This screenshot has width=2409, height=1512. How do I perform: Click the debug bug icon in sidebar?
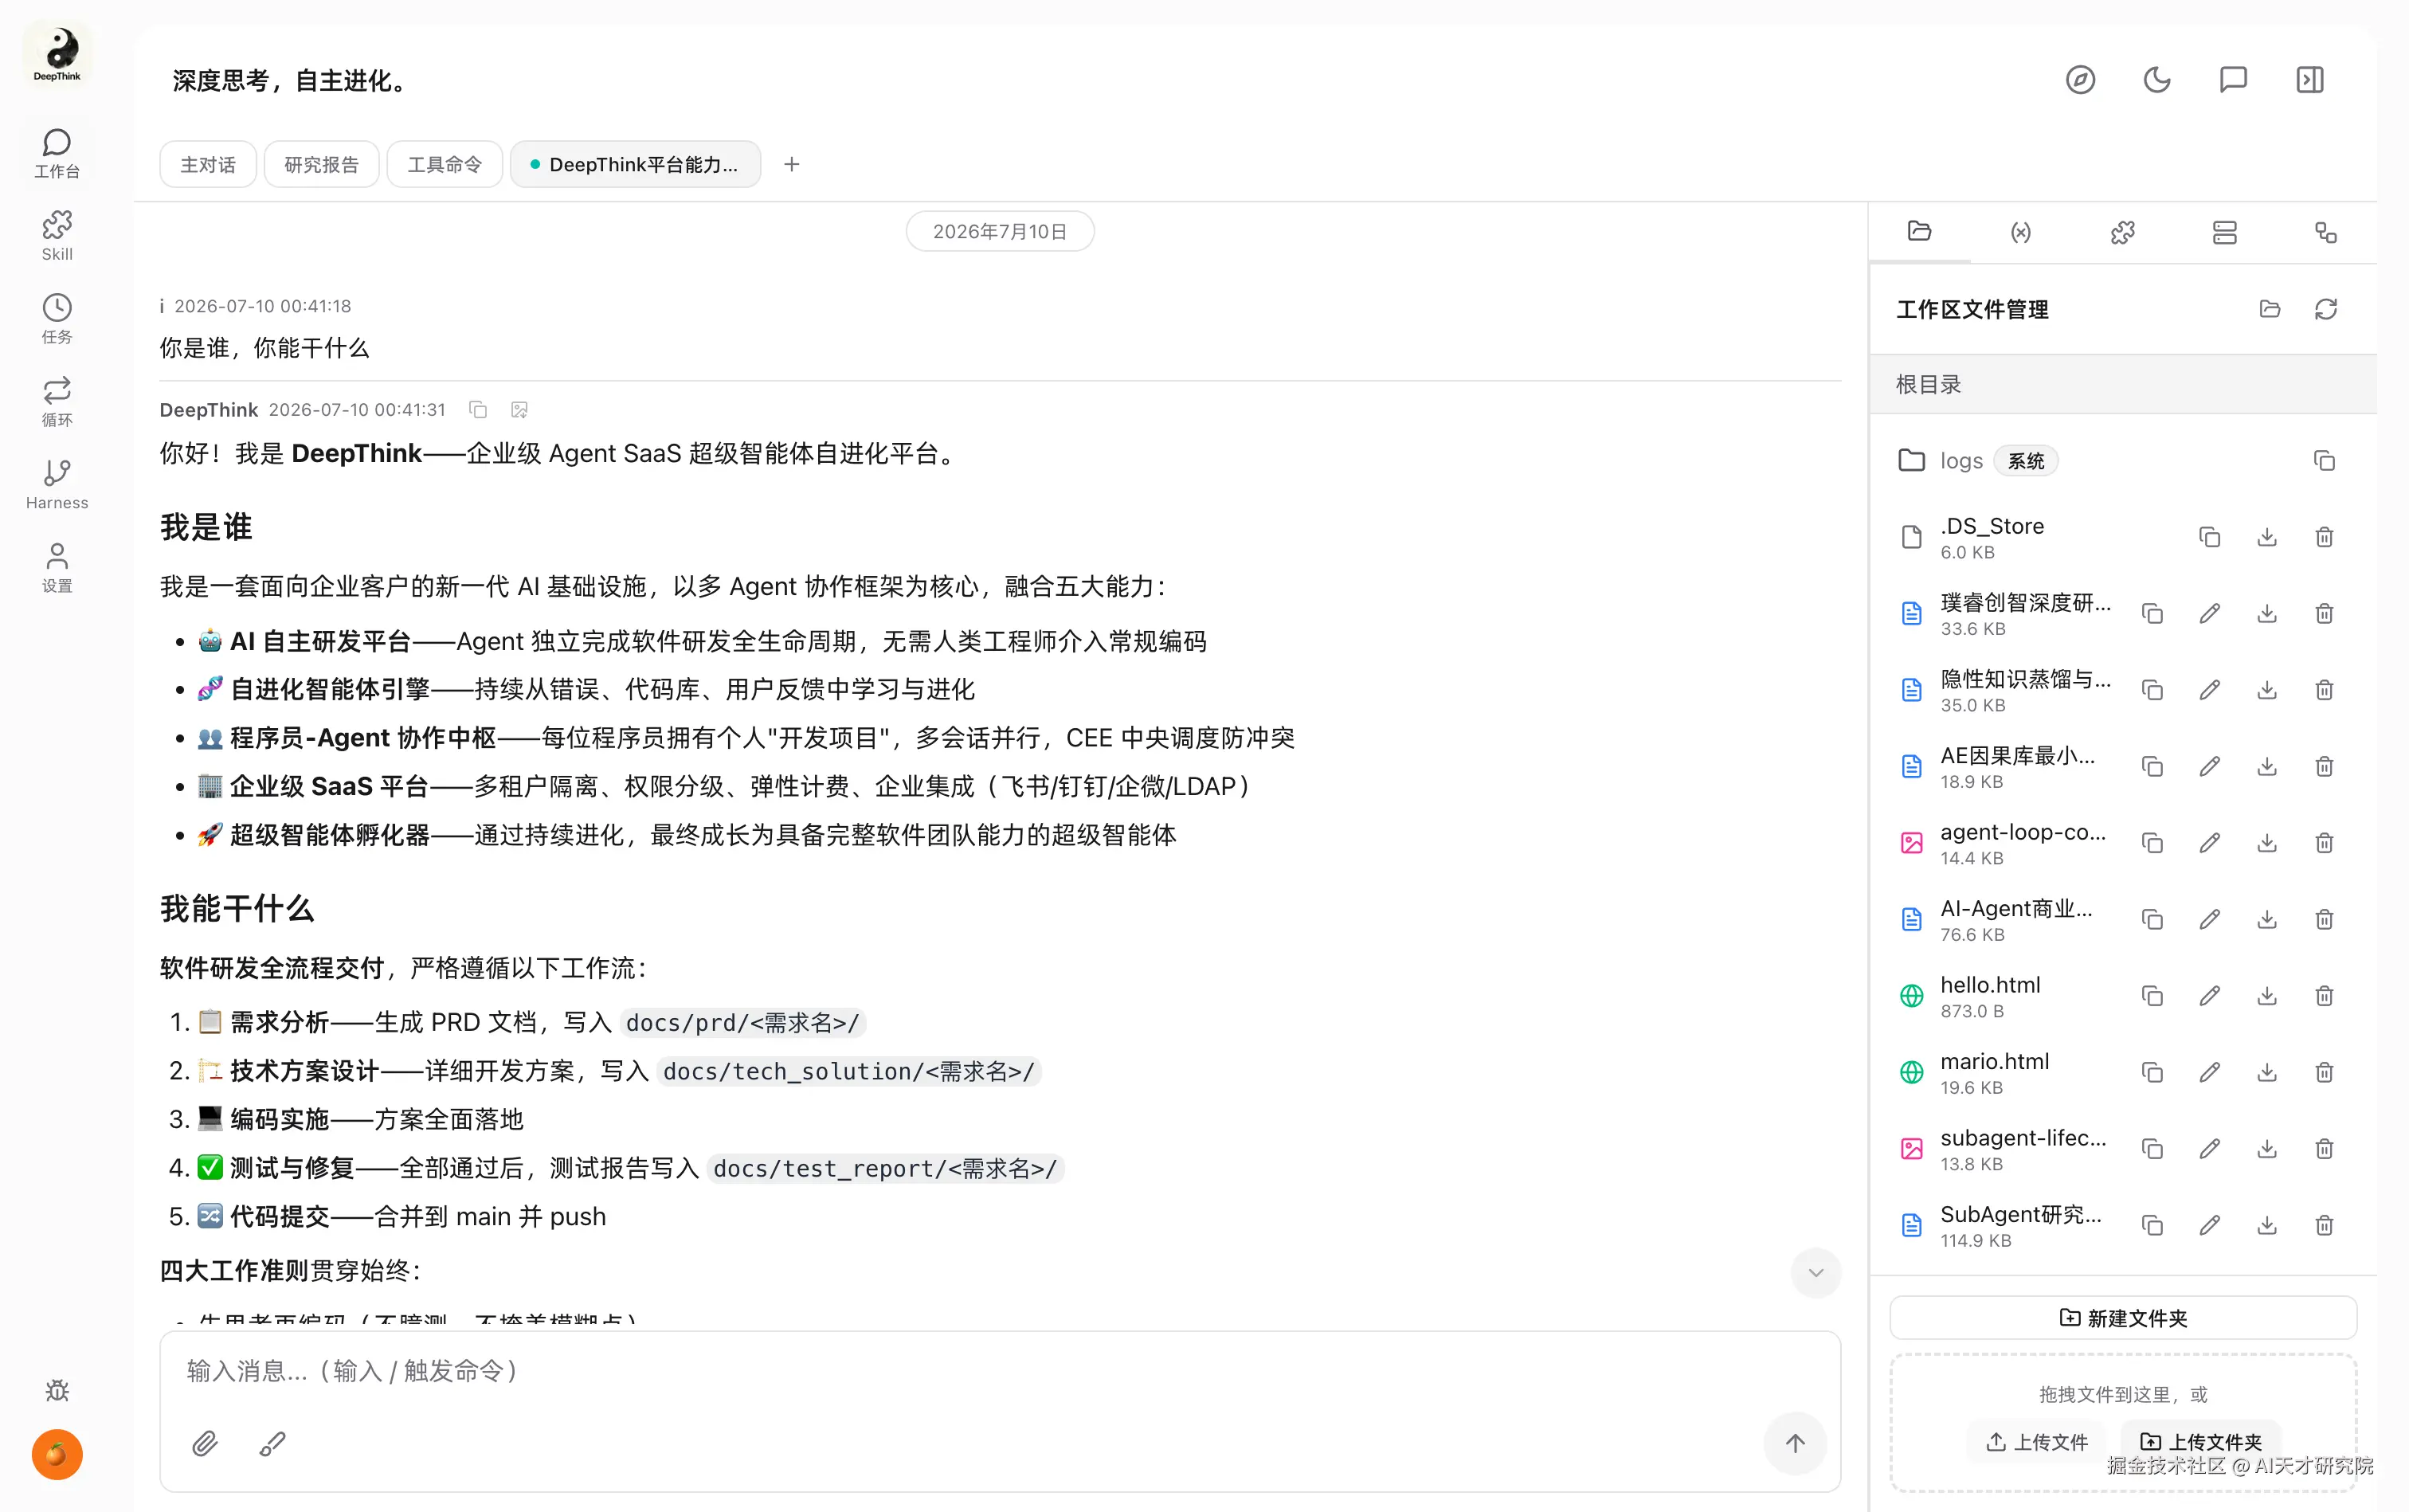57,1390
